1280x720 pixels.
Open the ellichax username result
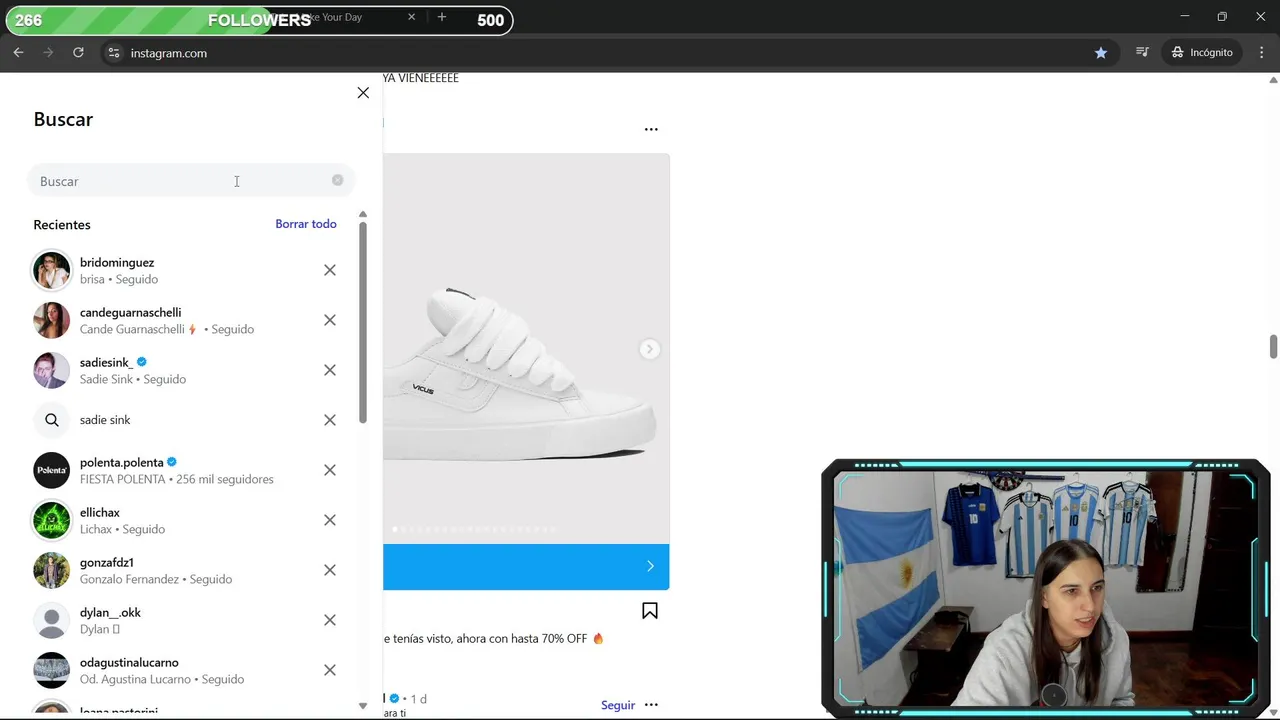tap(100, 512)
